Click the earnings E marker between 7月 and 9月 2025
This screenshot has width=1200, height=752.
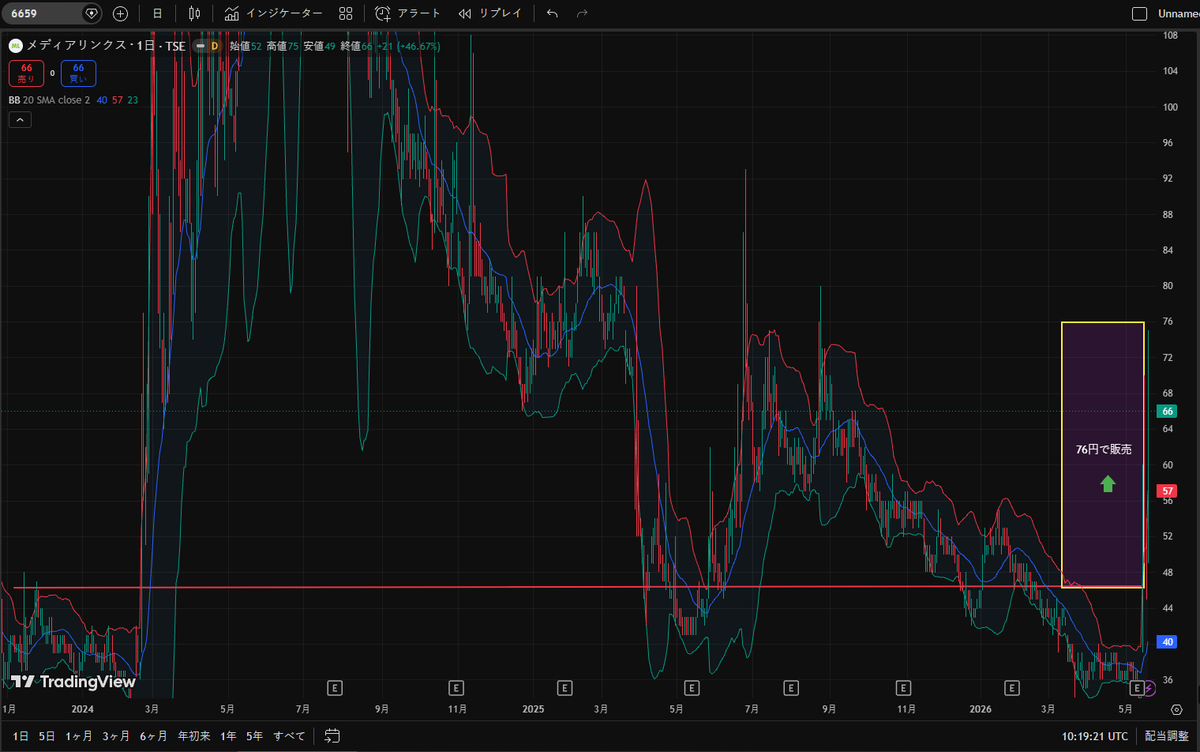793,688
